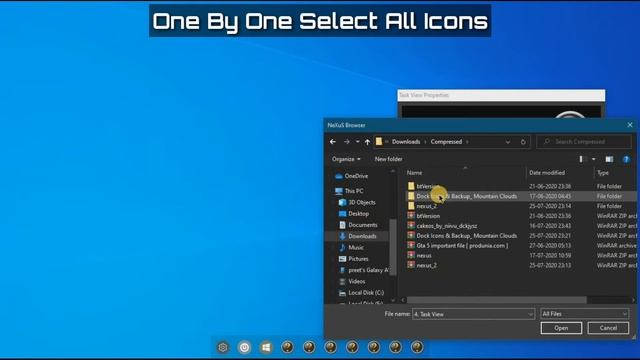
Task: Open the view options dropdown arrow
Action: click(594, 159)
